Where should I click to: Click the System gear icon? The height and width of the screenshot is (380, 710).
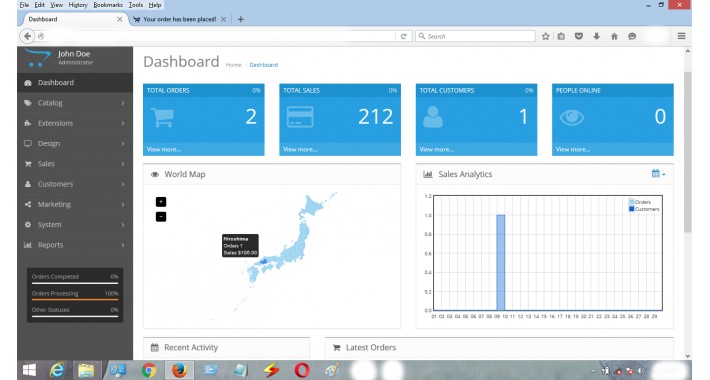(x=28, y=225)
